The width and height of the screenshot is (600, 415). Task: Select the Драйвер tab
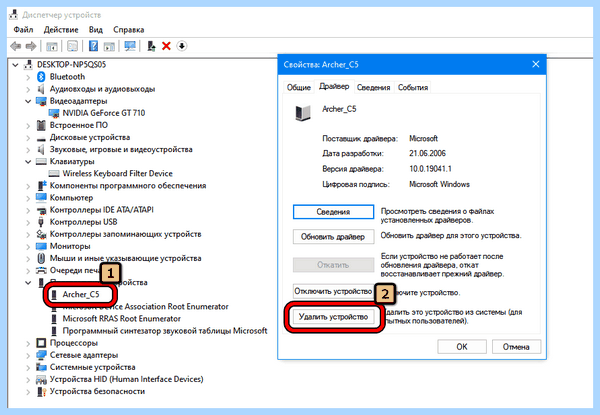334,86
